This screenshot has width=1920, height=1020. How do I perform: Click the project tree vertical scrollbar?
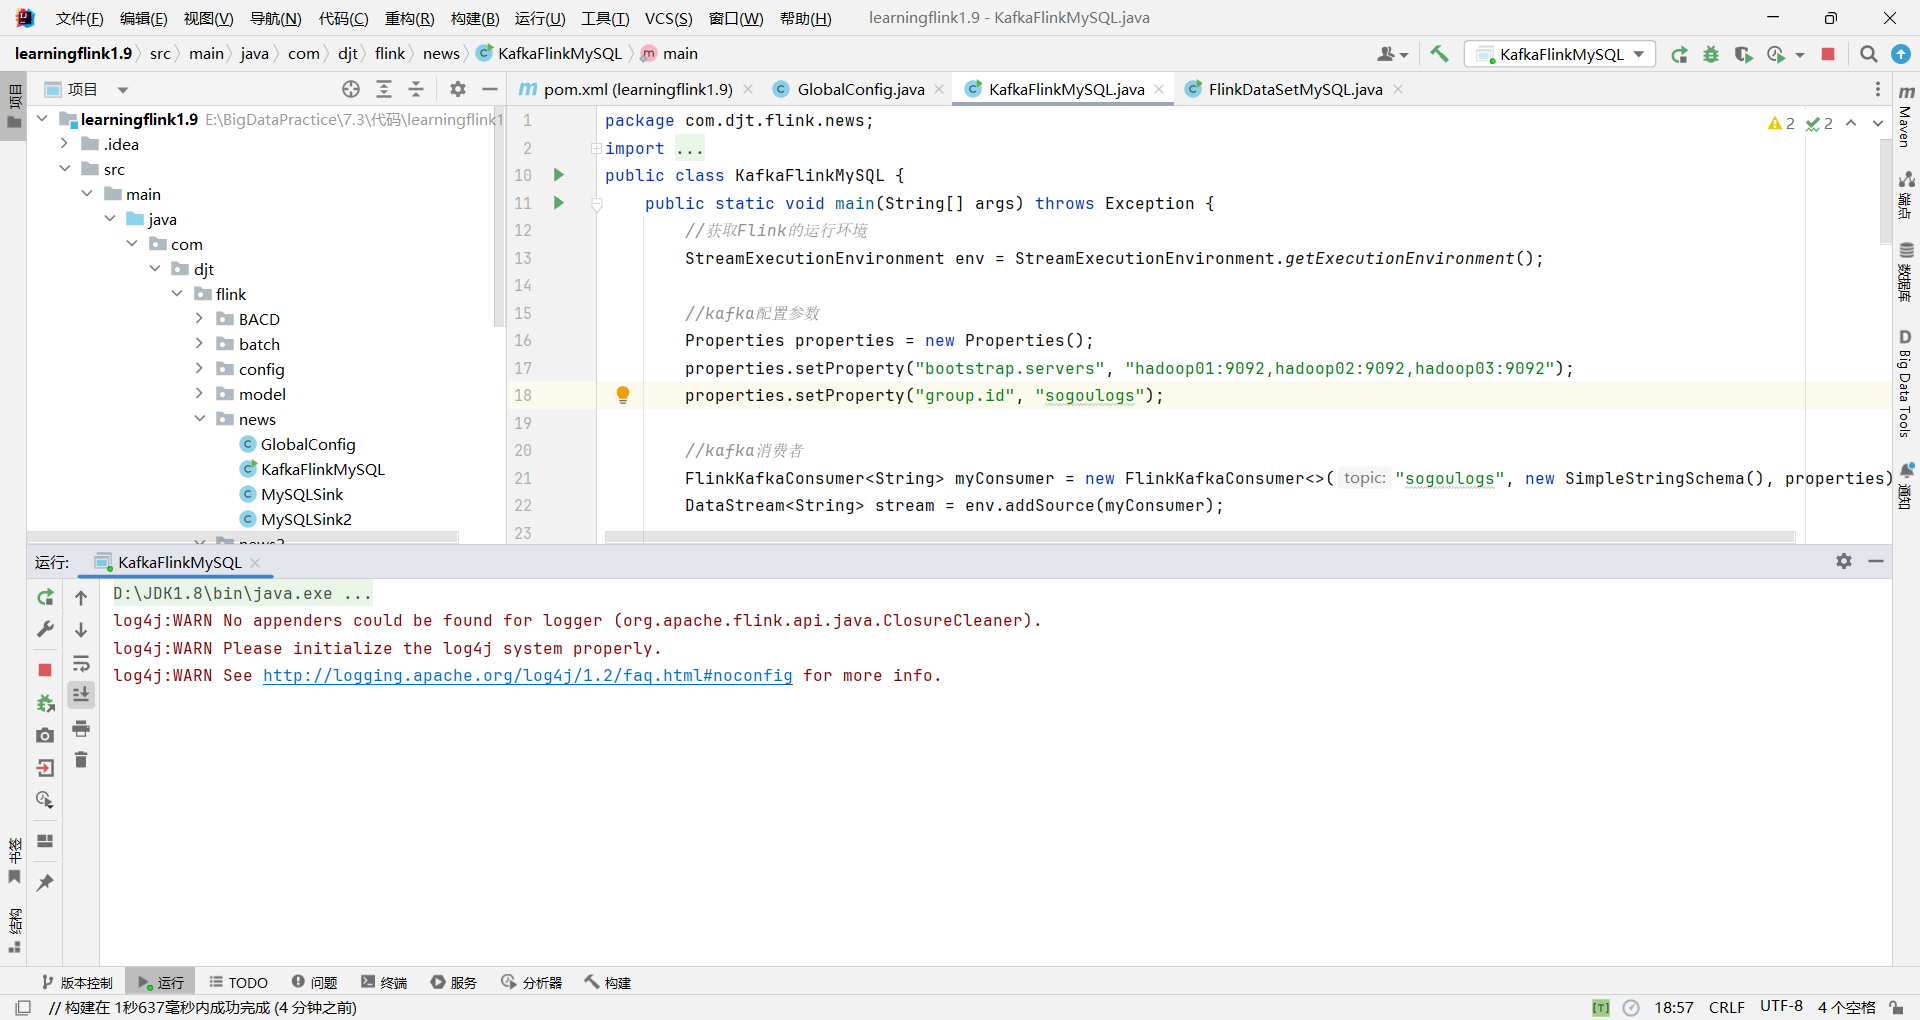[x=498, y=216]
